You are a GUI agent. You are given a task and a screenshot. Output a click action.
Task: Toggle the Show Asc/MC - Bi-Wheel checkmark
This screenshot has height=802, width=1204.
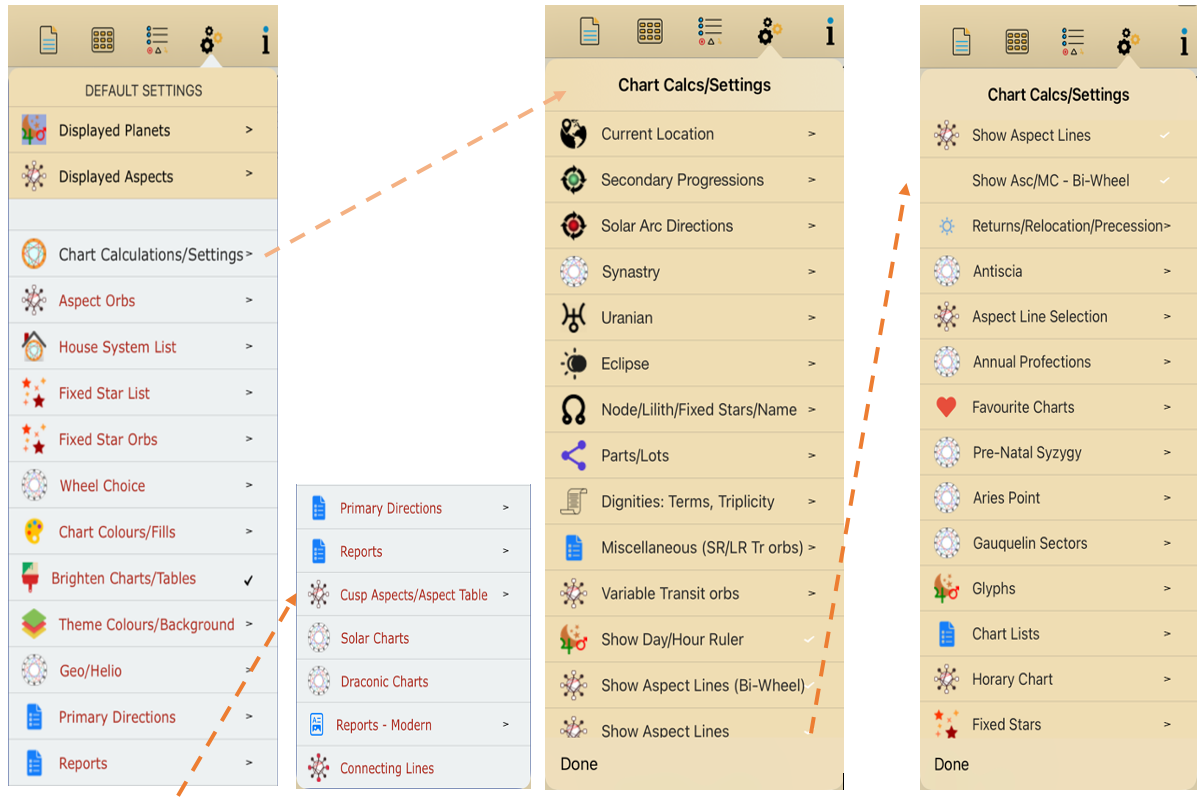click(1165, 181)
